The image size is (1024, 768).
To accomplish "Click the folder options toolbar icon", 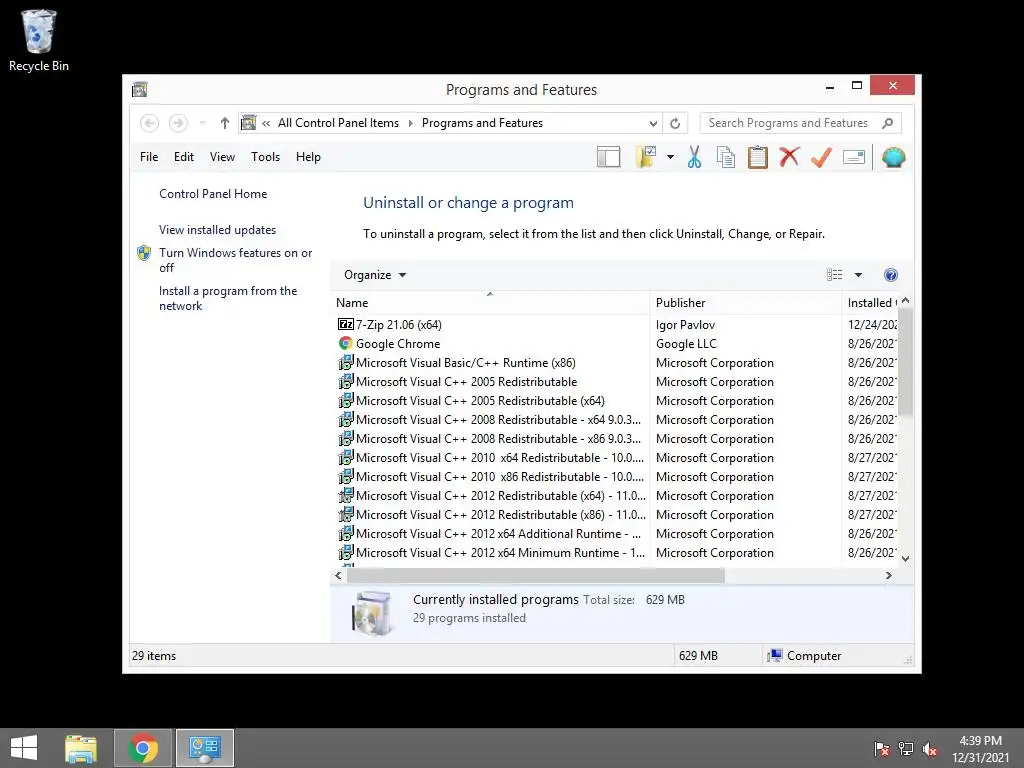I will pos(646,157).
